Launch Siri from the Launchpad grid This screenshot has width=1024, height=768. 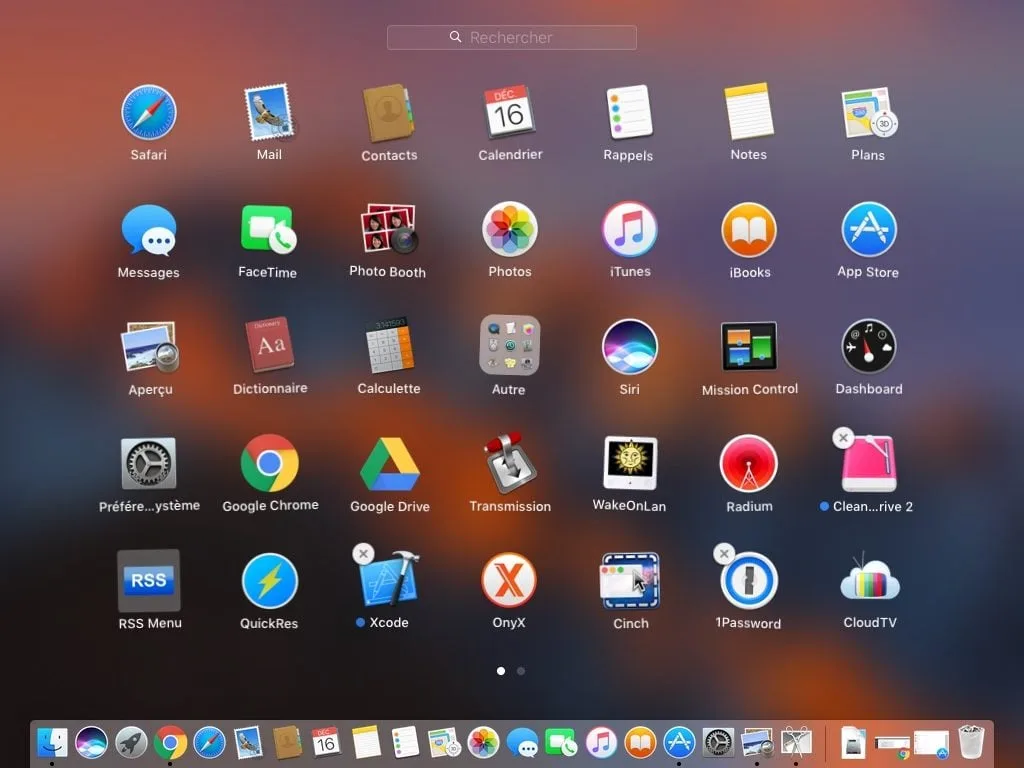click(630, 347)
